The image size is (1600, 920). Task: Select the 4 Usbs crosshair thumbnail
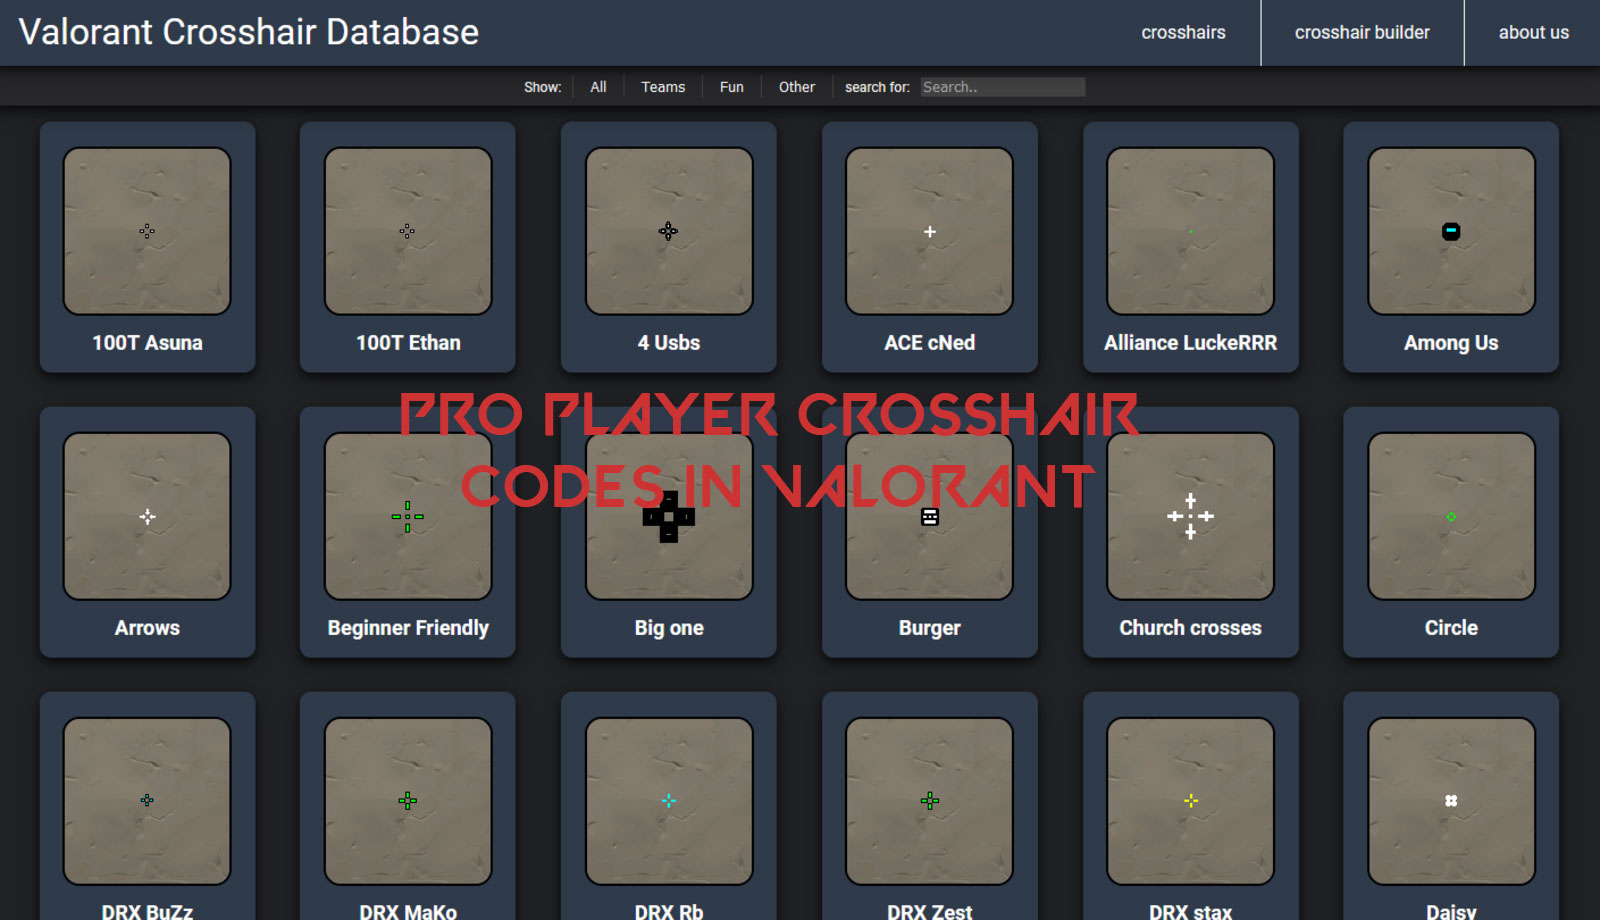pos(669,231)
